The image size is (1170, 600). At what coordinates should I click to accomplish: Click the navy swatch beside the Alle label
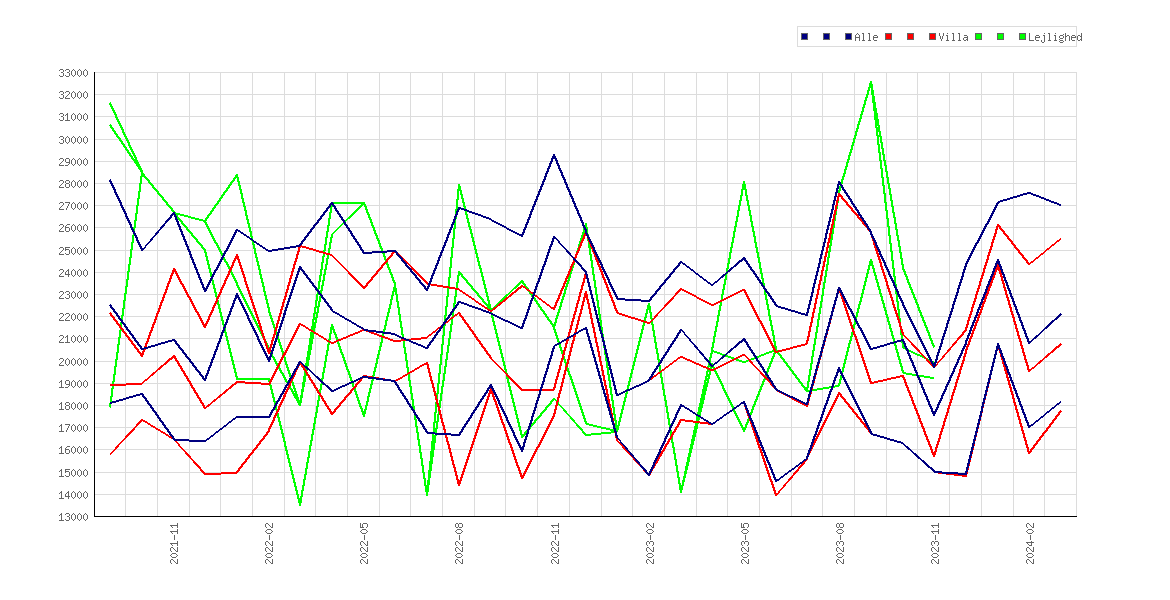(849, 37)
